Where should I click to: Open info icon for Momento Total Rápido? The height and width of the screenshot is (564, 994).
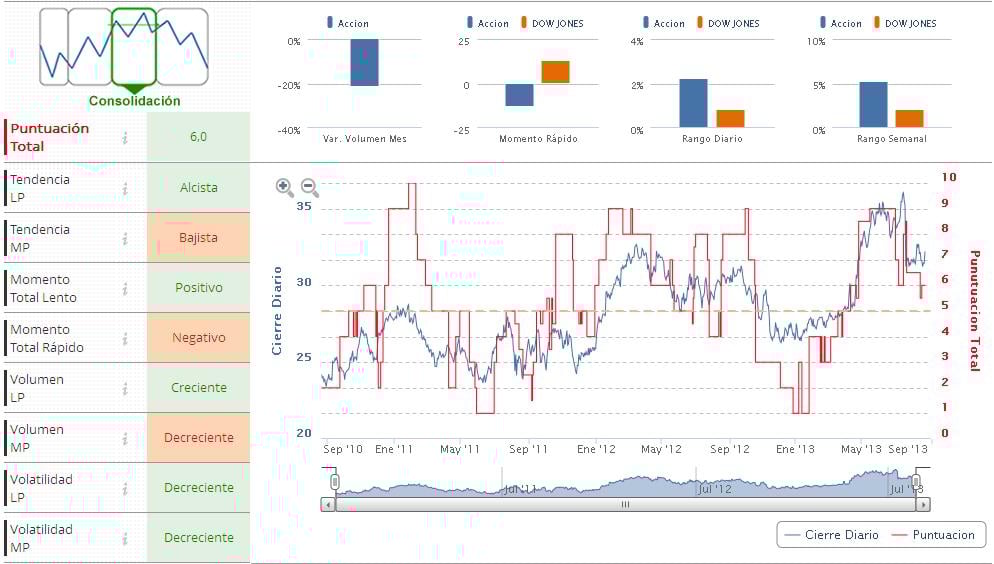click(126, 338)
